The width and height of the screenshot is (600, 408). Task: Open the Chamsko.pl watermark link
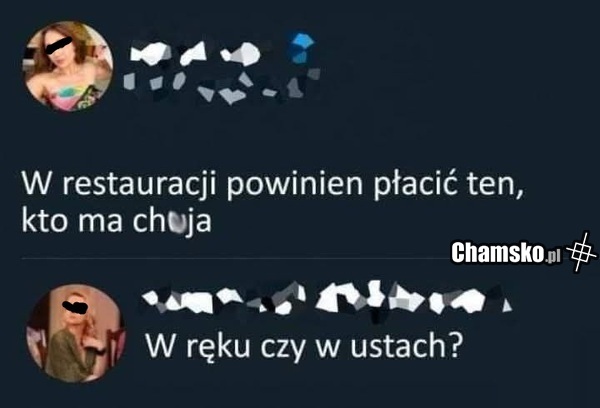[x=506, y=253]
